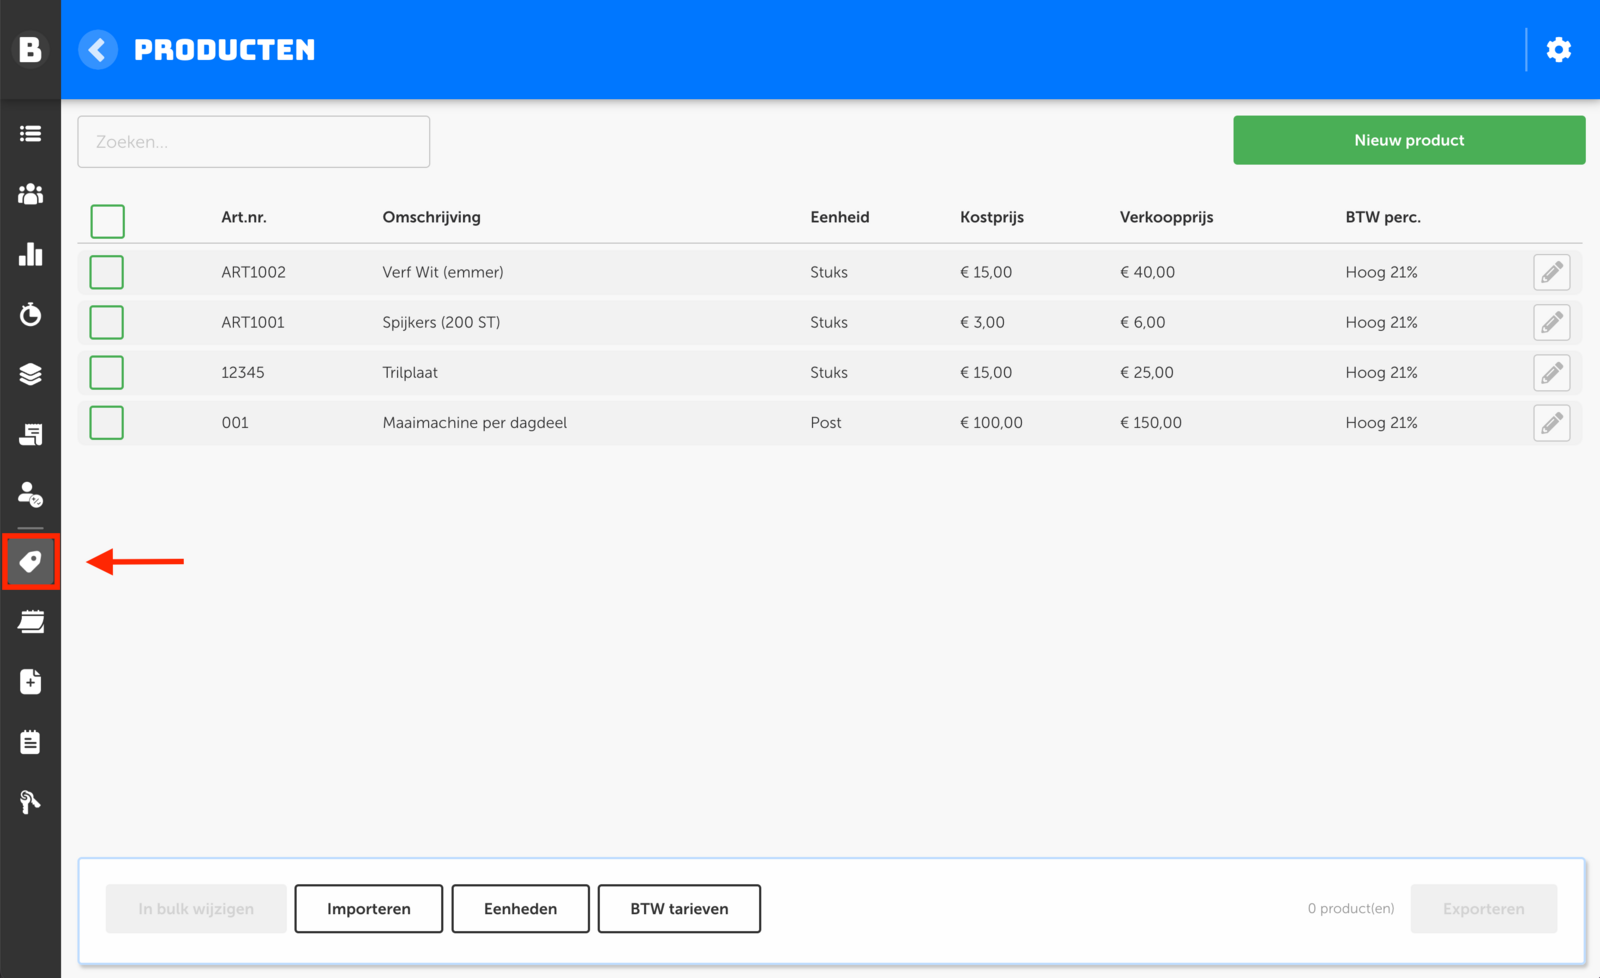
Task: Open the stacked layers sidebar icon
Action: 31,374
